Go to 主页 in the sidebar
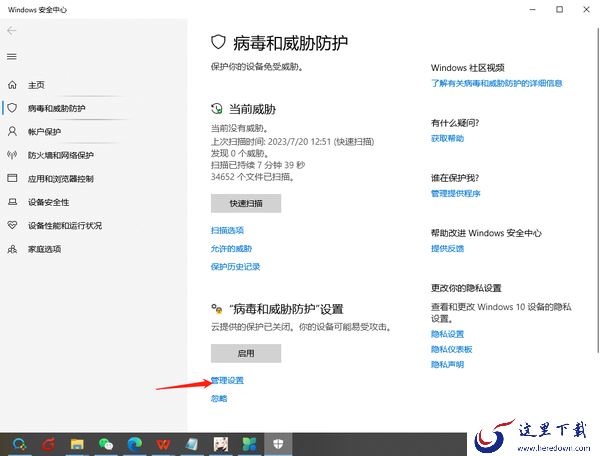600x456 pixels. click(x=36, y=85)
